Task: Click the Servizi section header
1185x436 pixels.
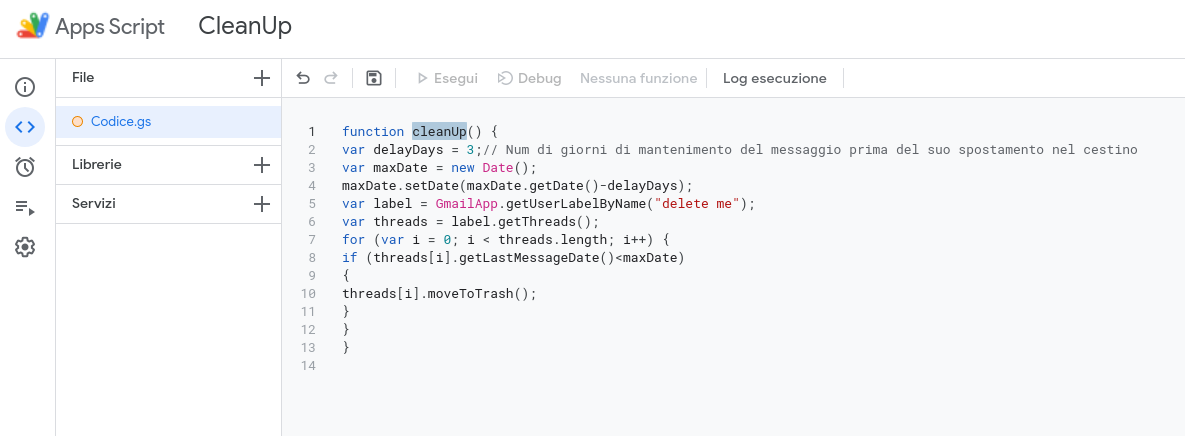Action: [x=94, y=204]
